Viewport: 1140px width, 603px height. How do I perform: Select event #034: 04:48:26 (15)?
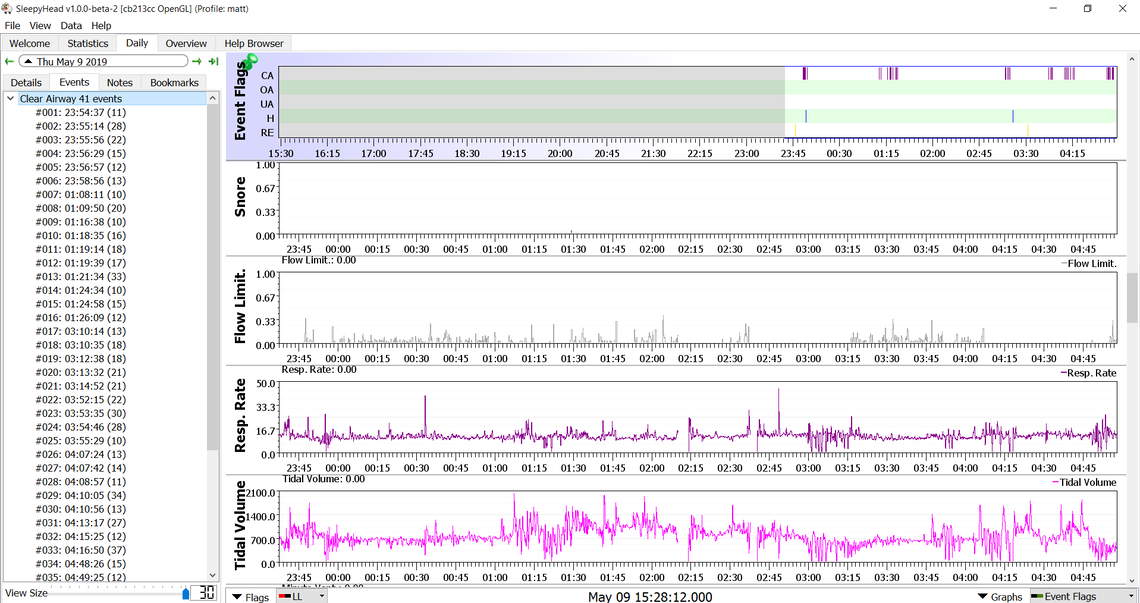[x=81, y=564]
